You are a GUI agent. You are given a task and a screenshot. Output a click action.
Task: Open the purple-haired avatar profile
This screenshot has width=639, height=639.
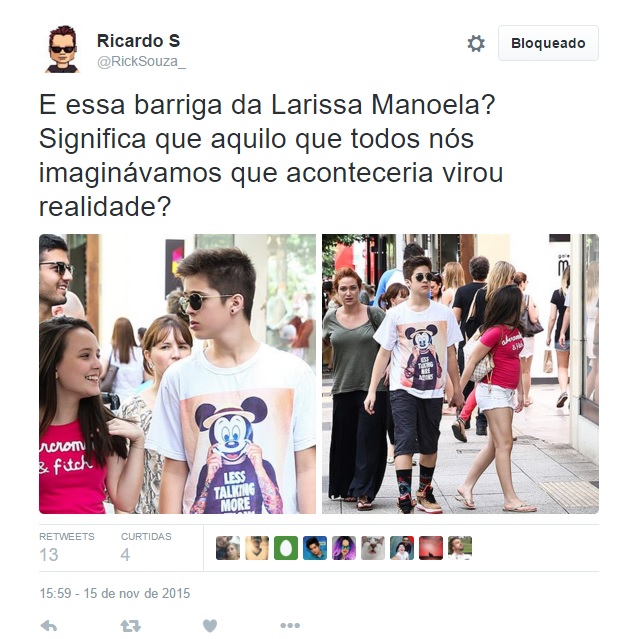344,548
